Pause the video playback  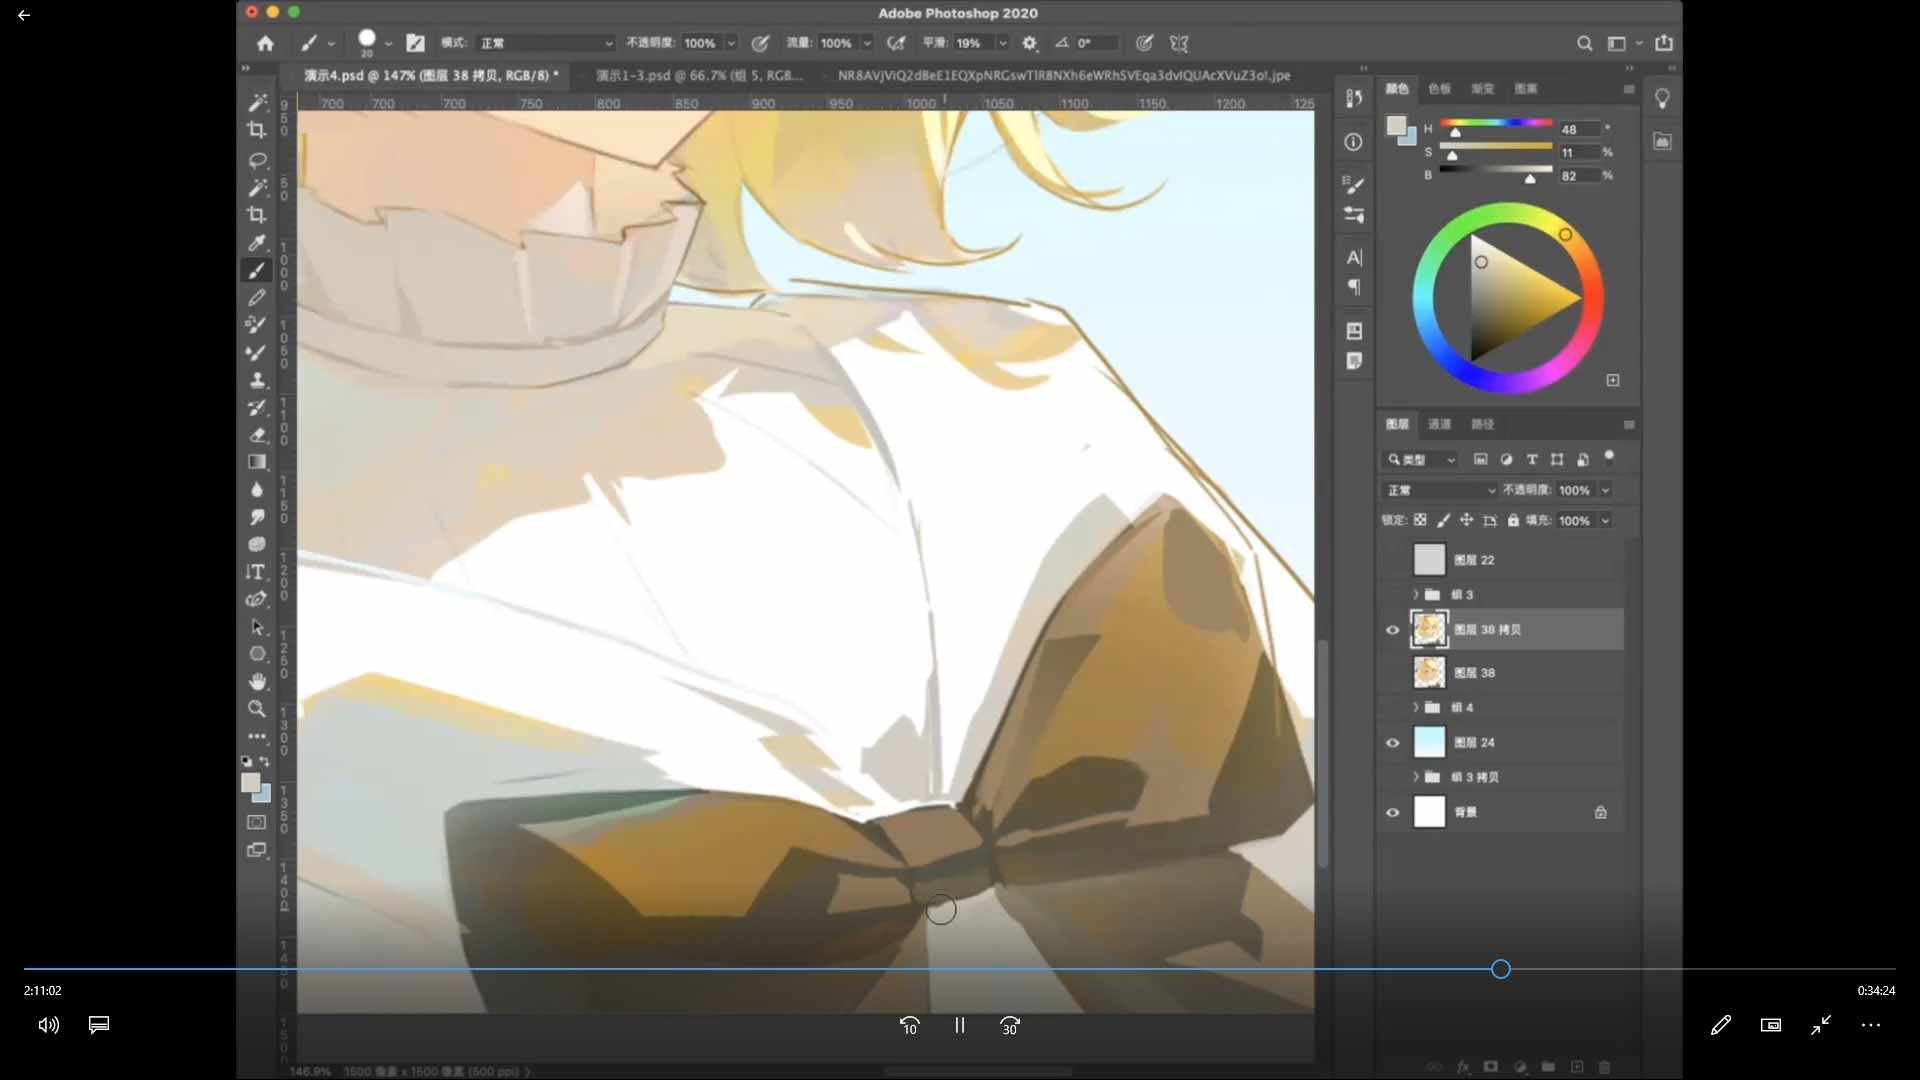tap(959, 1025)
